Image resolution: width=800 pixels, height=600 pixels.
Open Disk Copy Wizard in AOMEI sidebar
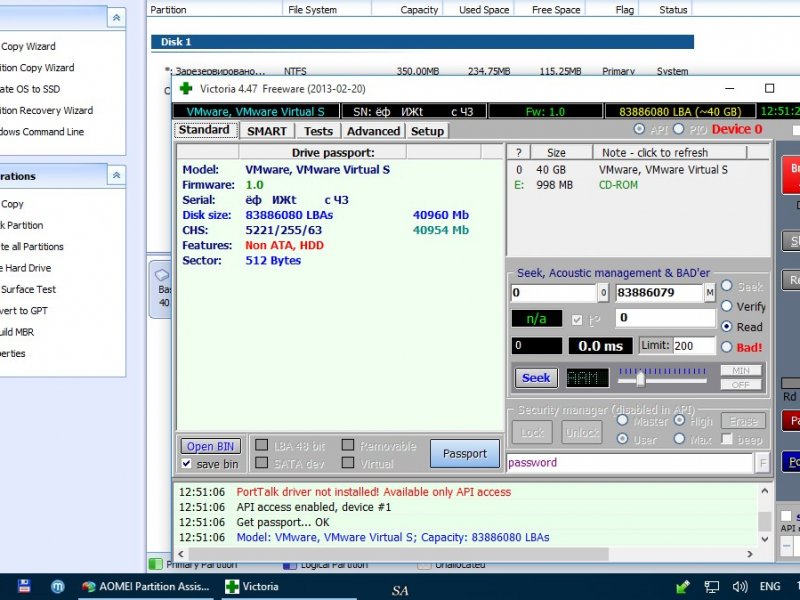[28, 46]
